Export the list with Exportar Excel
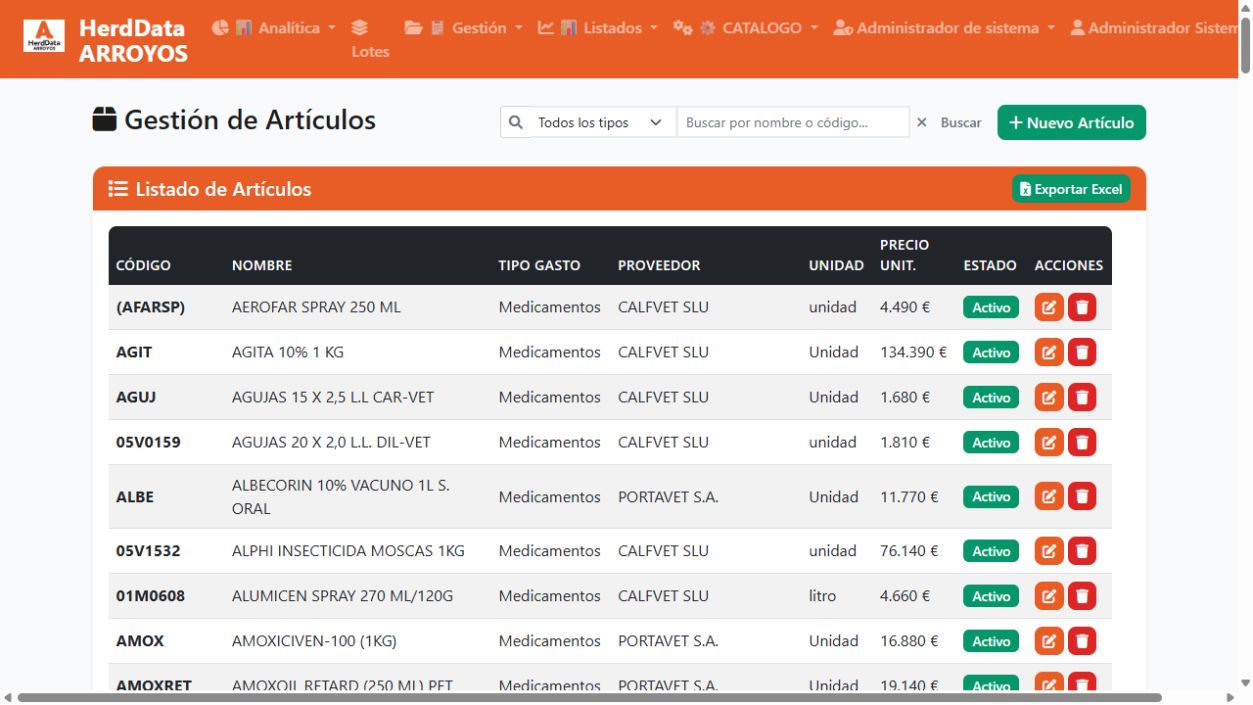1253x705 pixels. click(x=1071, y=189)
